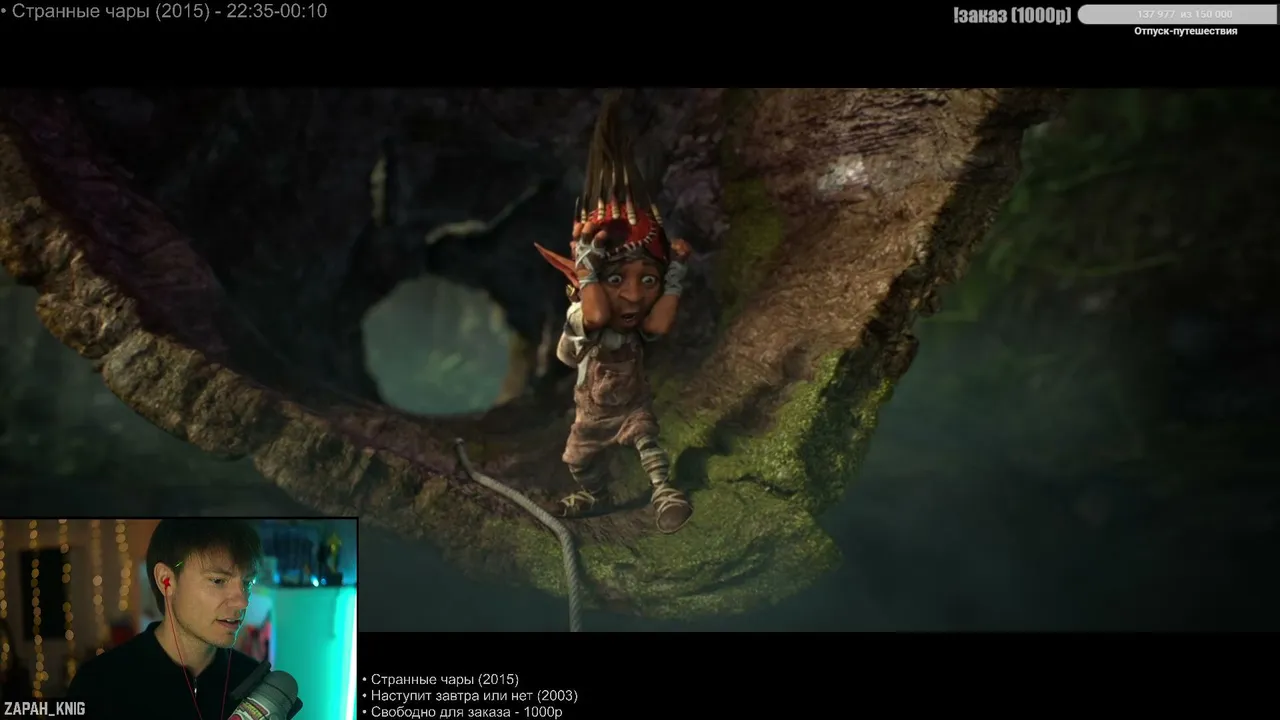
Task: Click the 'Странные чары (2015)' queue entry
Action: (444, 680)
